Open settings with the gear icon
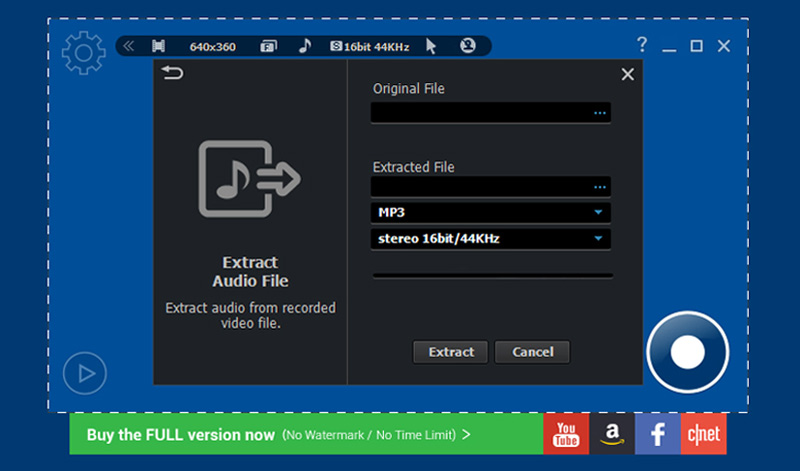Image resolution: width=800 pixels, height=471 pixels. (x=83, y=52)
